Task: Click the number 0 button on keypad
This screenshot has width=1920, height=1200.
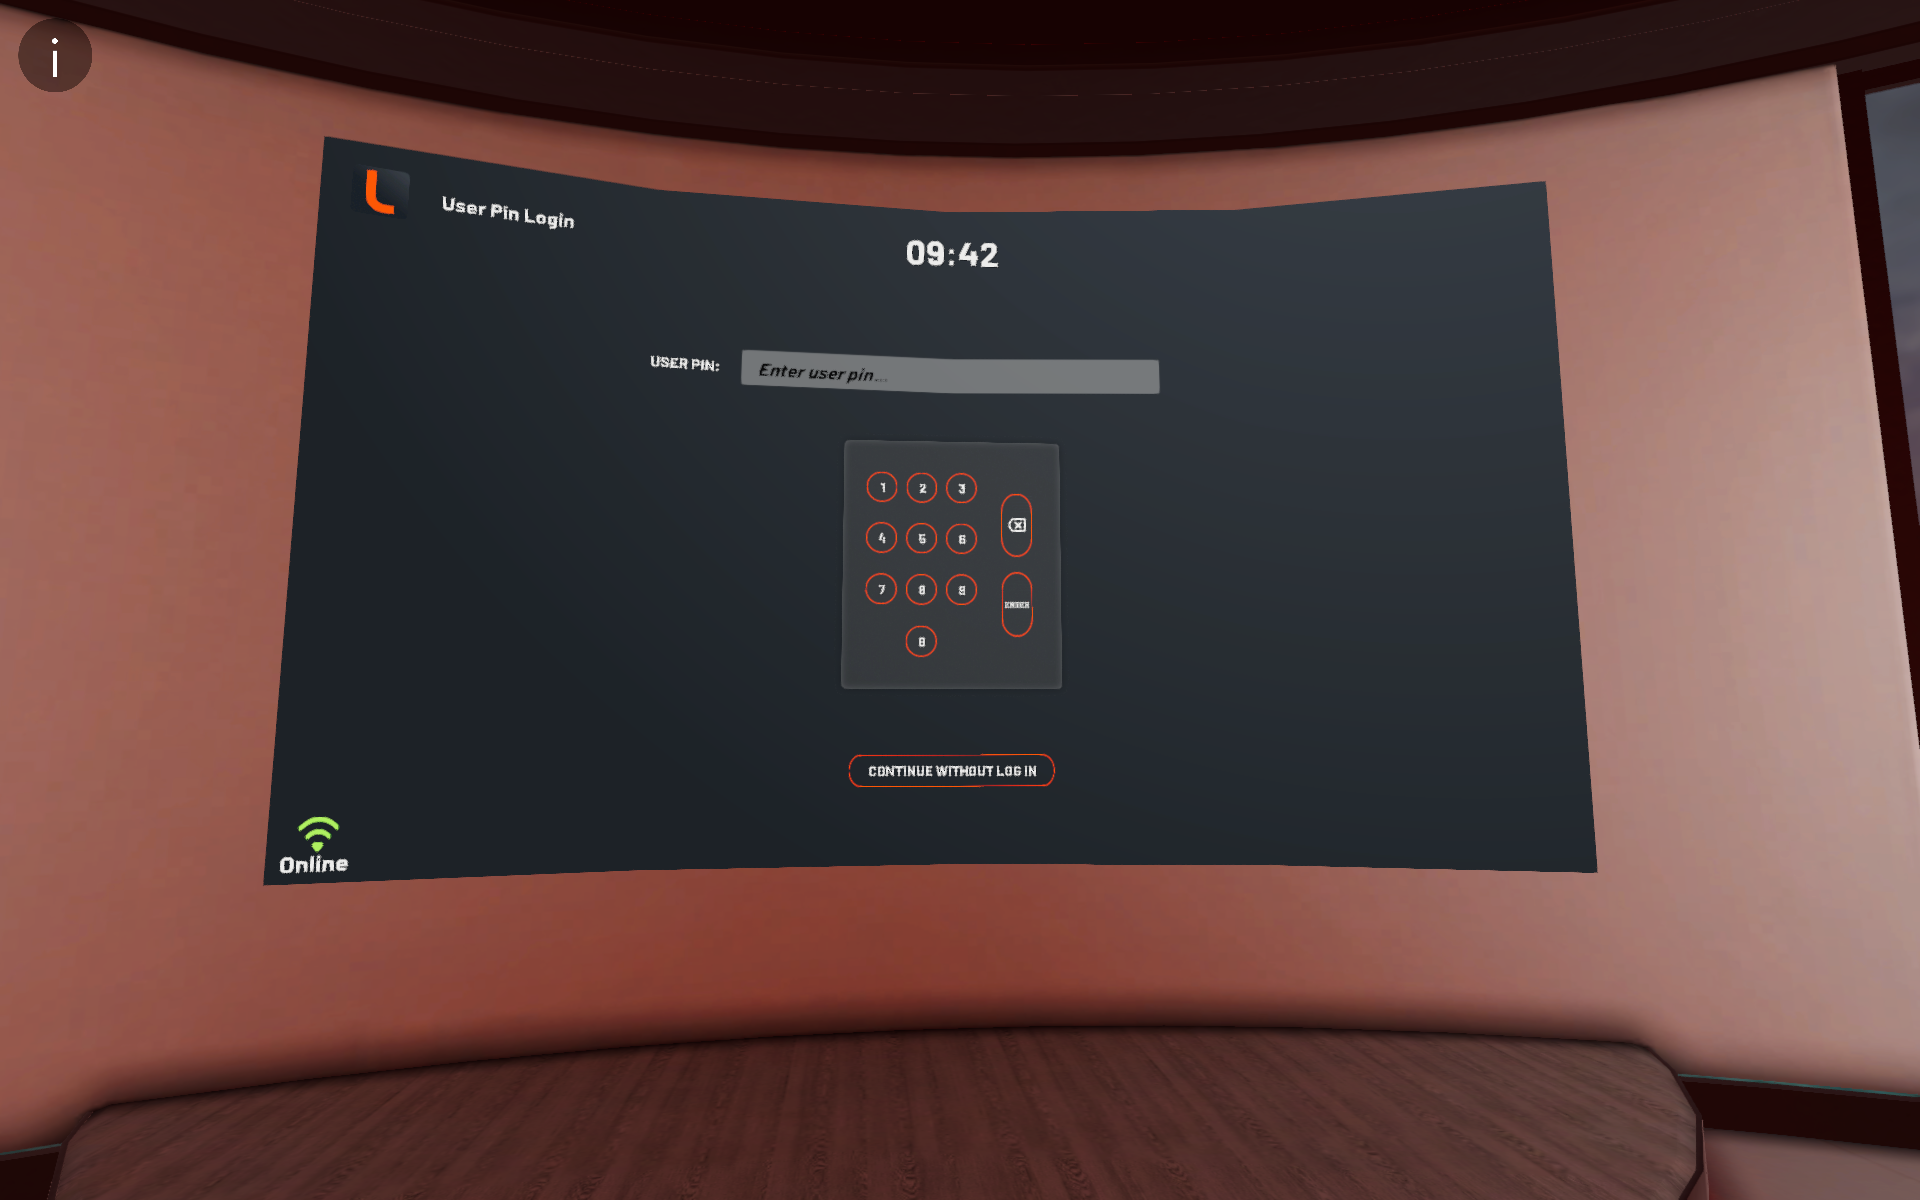Action: [x=922, y=640]
